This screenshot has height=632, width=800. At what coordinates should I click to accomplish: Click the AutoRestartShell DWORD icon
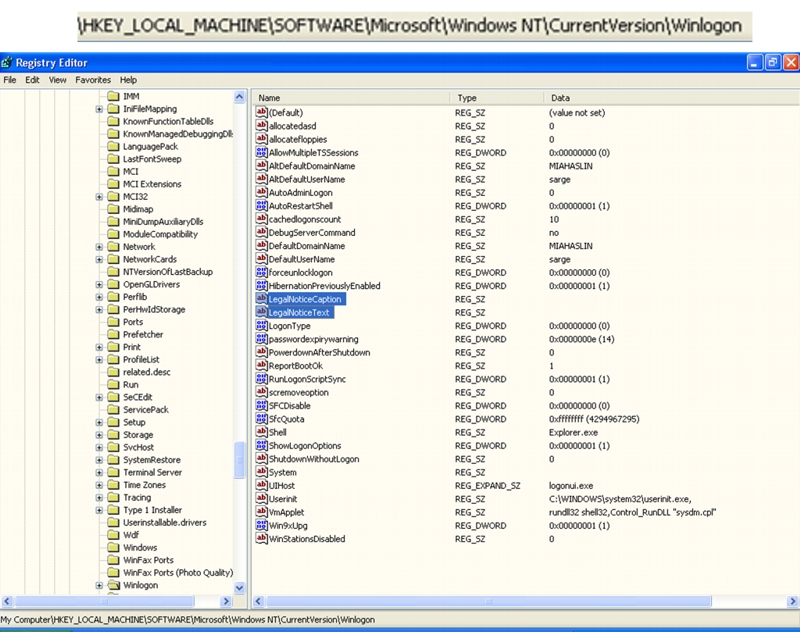(261, 205)
